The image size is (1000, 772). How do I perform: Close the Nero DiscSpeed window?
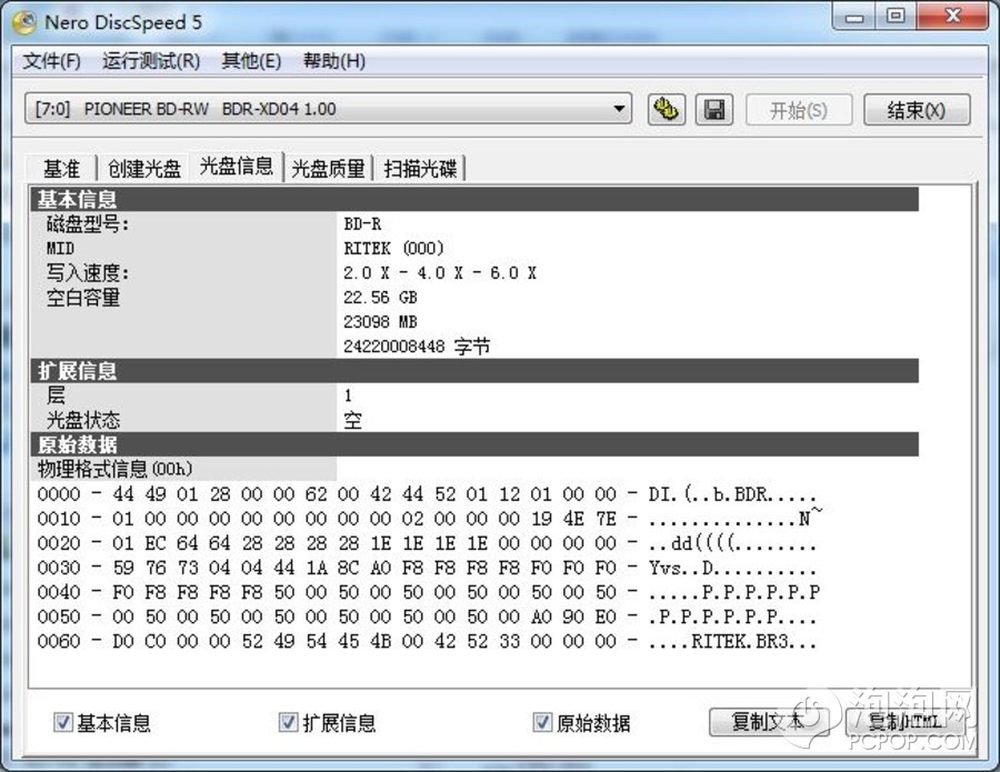tap(952, 17)
